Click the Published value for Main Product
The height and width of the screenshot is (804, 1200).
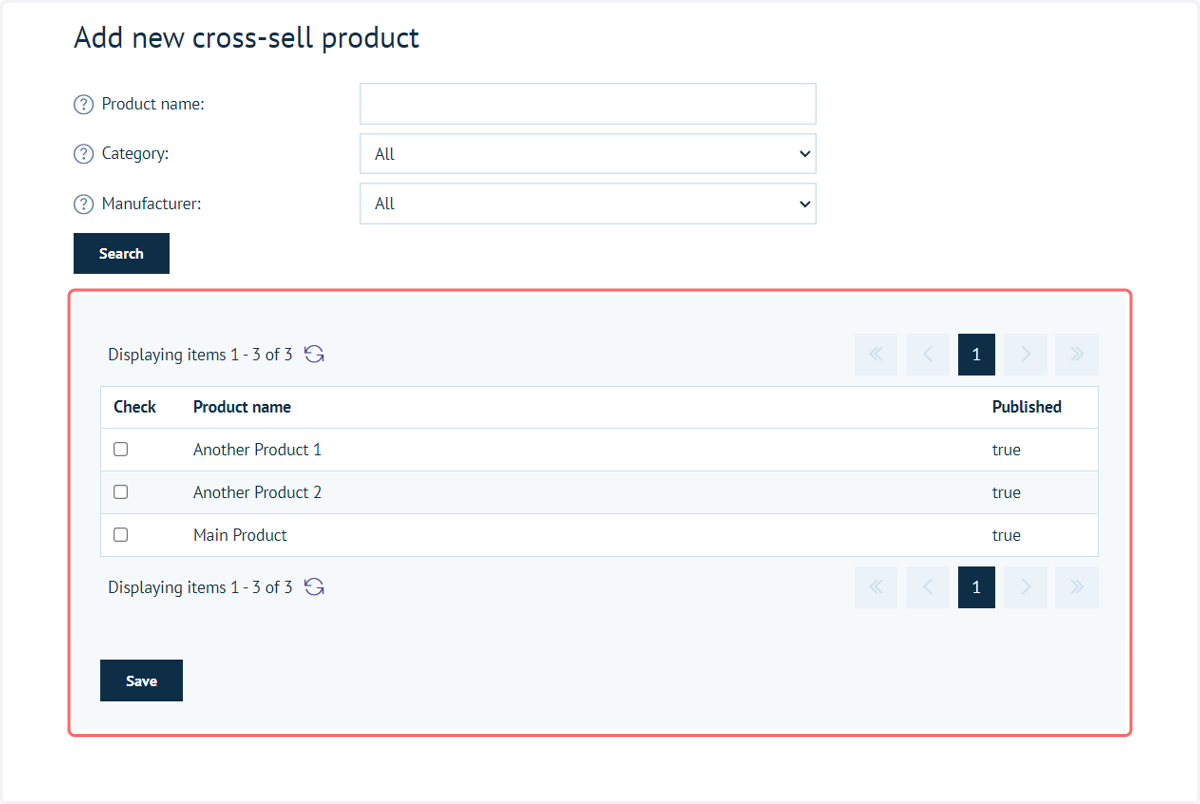point(1006,535)
